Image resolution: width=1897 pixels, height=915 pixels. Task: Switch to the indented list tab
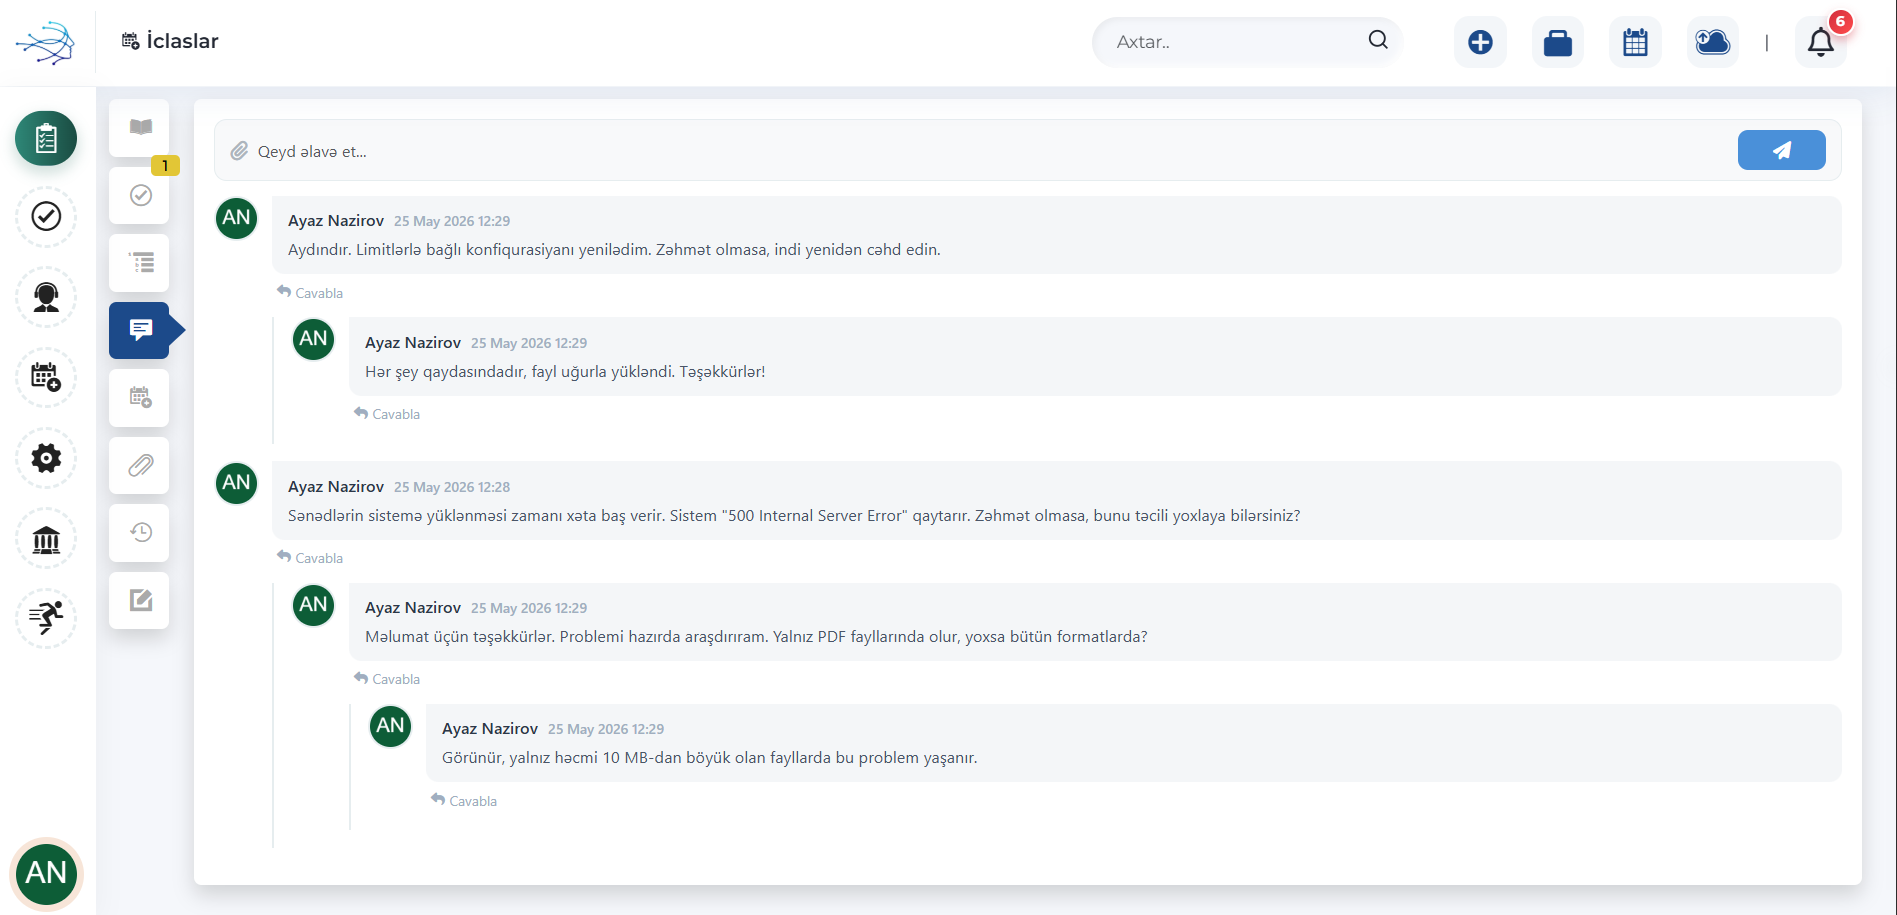point(140,263)
